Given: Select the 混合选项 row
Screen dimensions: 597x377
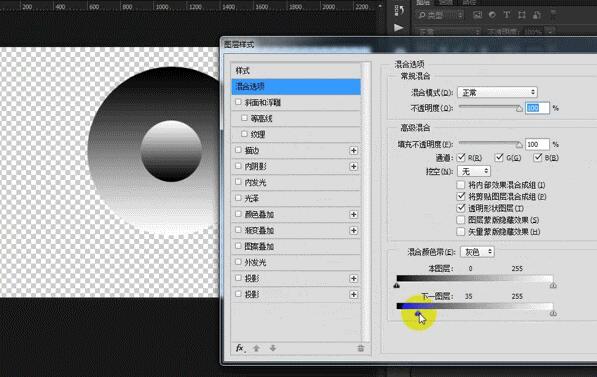Looking at the screenshot, I should (x=296, y=86).
